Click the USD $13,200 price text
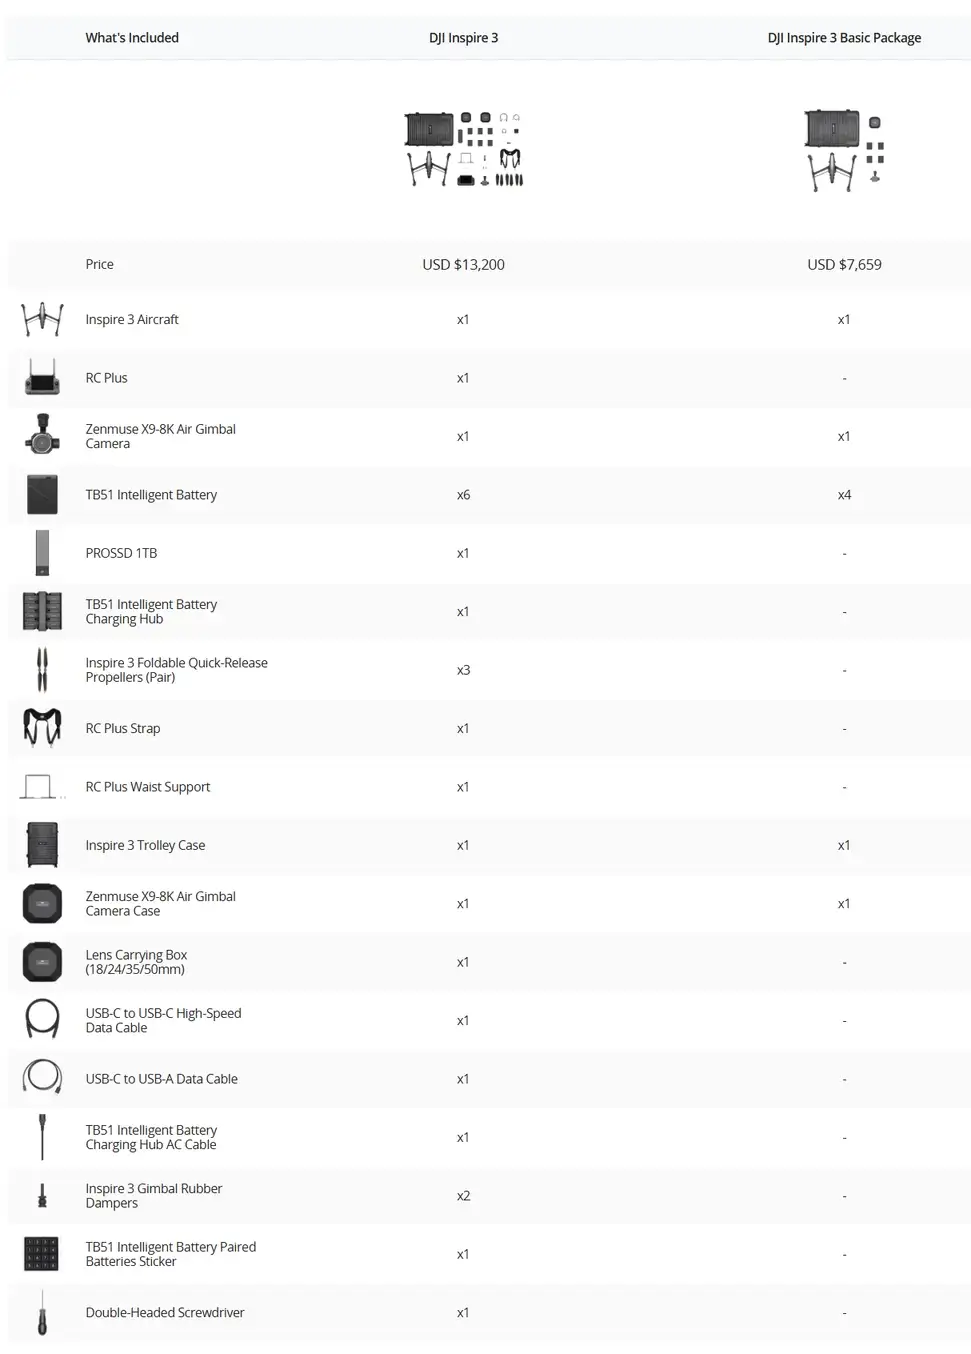971x1354 pixels. pos(463,265)
